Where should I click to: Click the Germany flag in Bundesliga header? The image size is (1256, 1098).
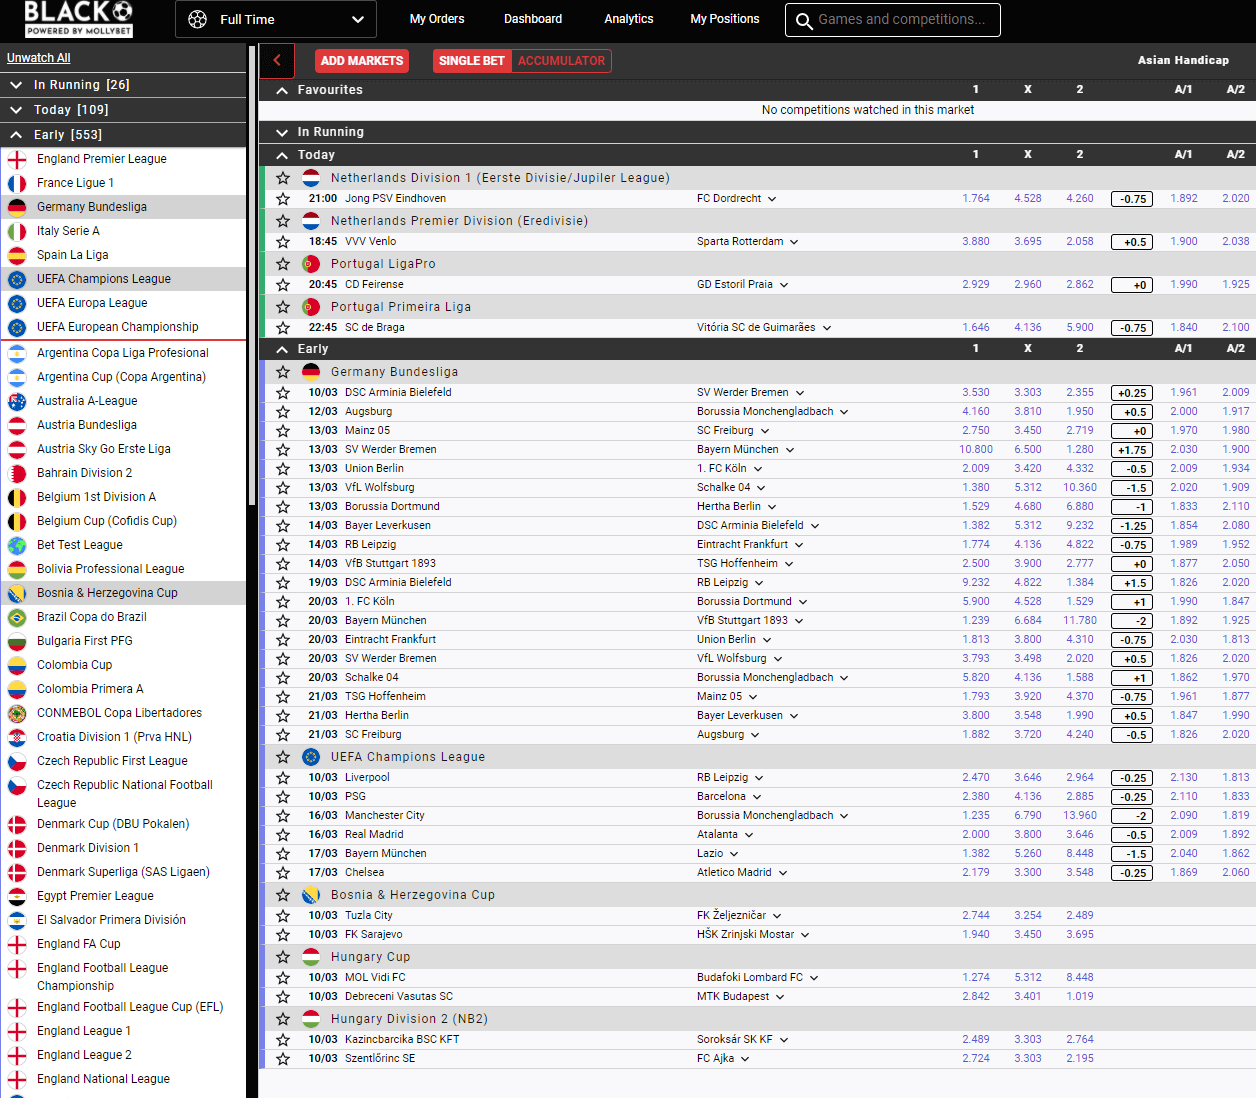click(x=311, y=372)
